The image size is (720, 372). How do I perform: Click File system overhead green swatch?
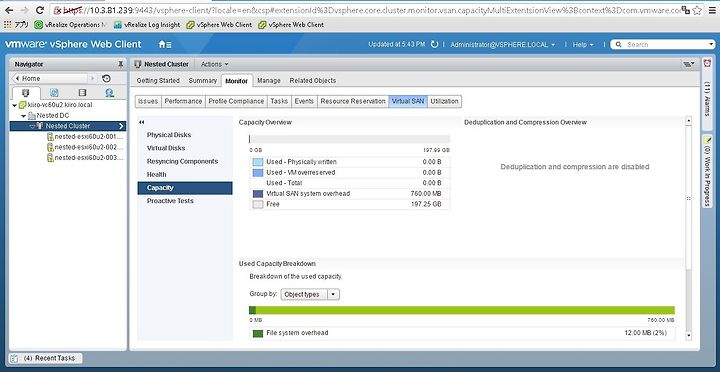pyautogui.click(x=258, y=333)
